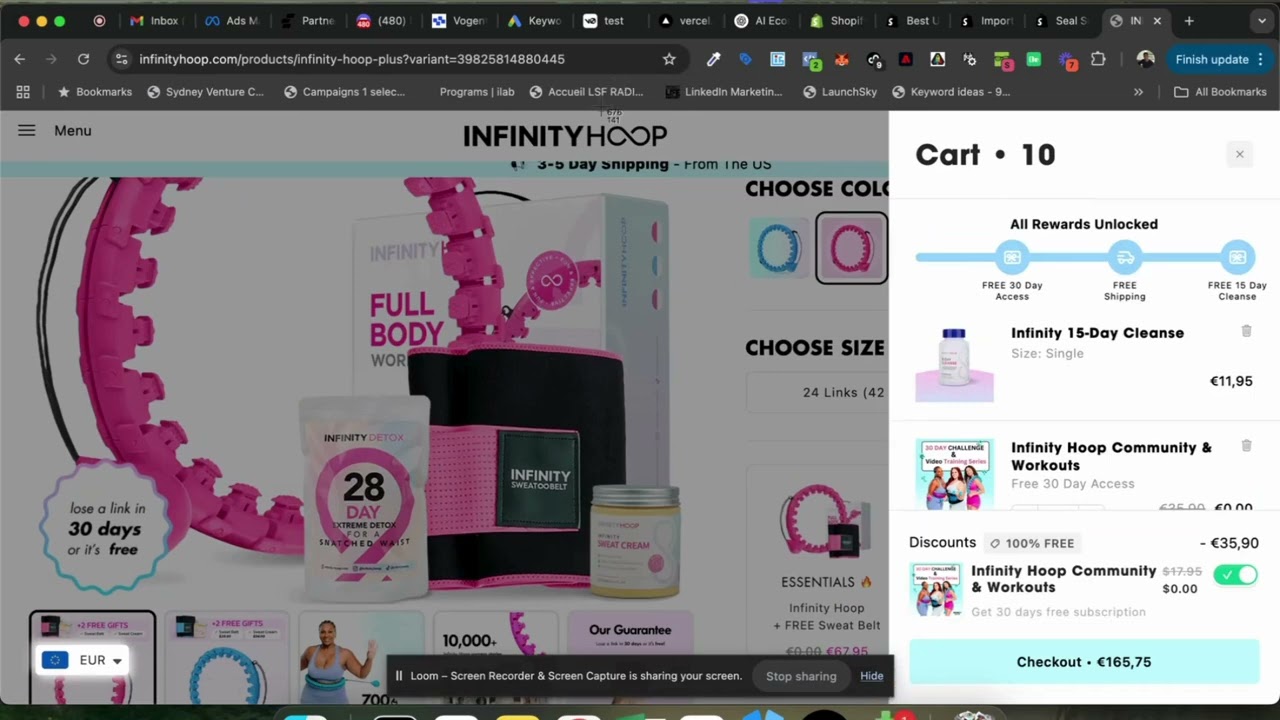The height and width of the screenshot is (720, 1280).
Task: Open Sydney Venture C... bookmark
Action: tap(205, 92)
